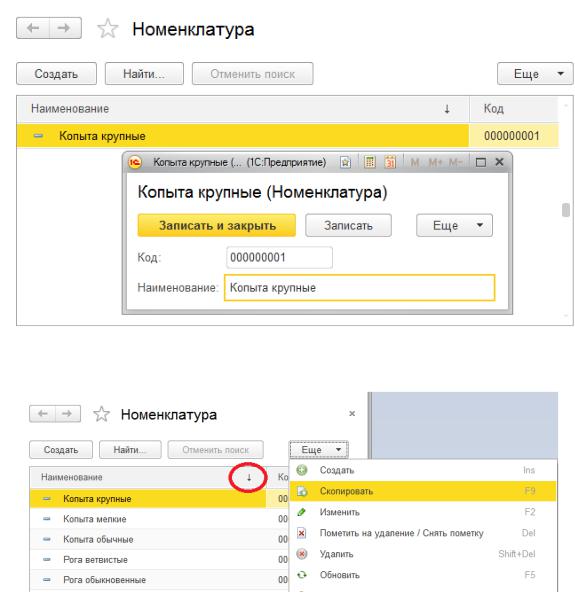The image size is (575, 592).
Task: Click the Обновить refresh icon in menu
Action: pos(302,575)
